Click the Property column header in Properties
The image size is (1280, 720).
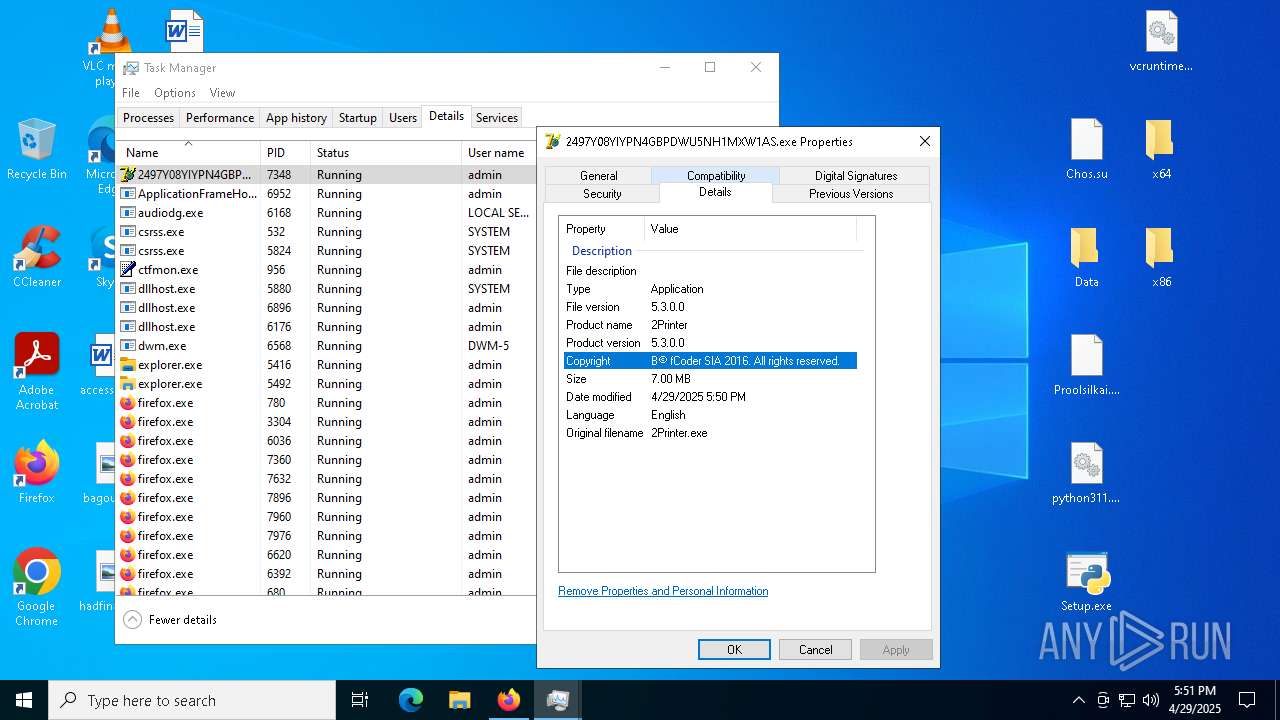point(602,229)
